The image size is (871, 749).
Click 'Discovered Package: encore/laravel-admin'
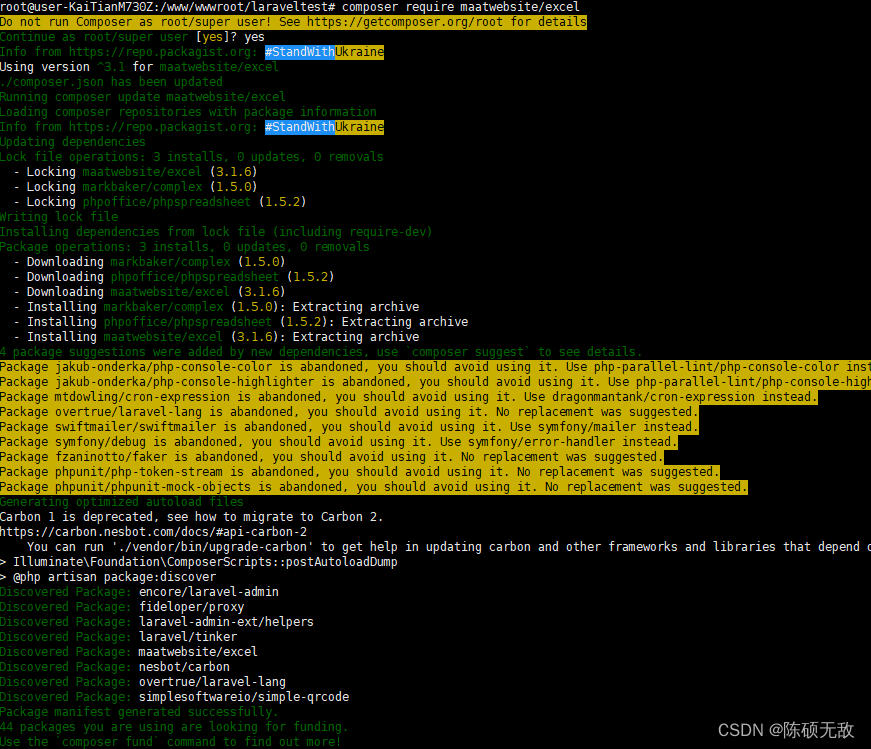click(x=139, y=592)
